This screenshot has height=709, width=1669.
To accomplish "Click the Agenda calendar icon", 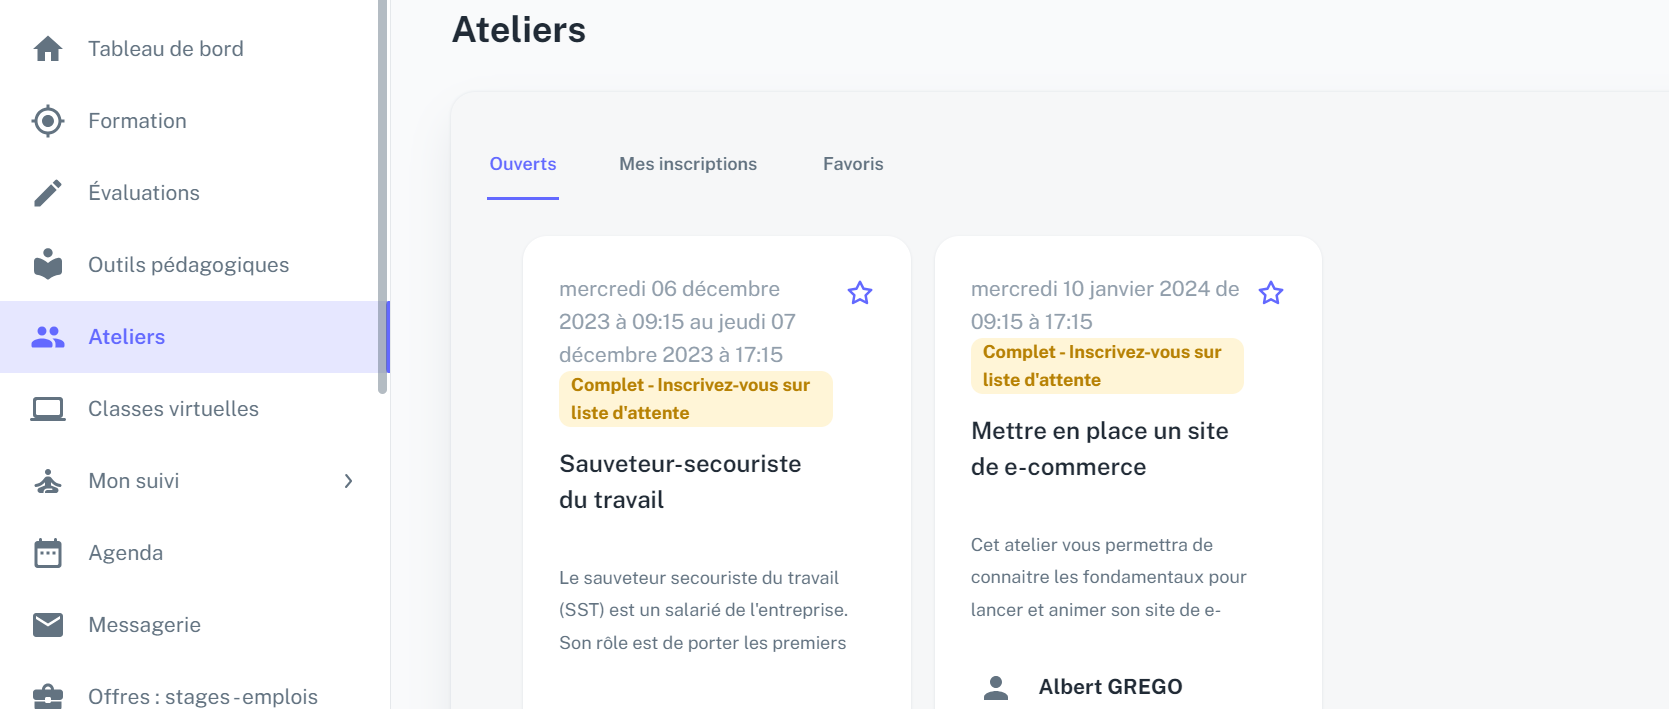I will [48, 553].
